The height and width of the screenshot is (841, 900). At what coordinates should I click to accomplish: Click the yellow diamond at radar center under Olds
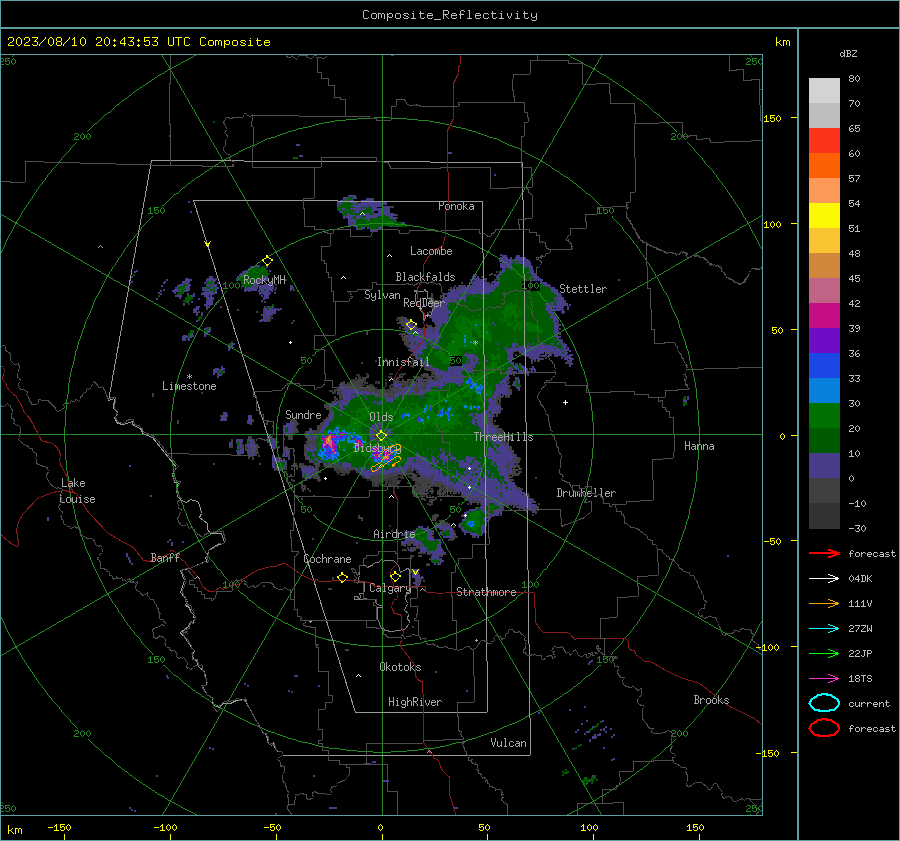pyautogui.click(x=382, y=436)
